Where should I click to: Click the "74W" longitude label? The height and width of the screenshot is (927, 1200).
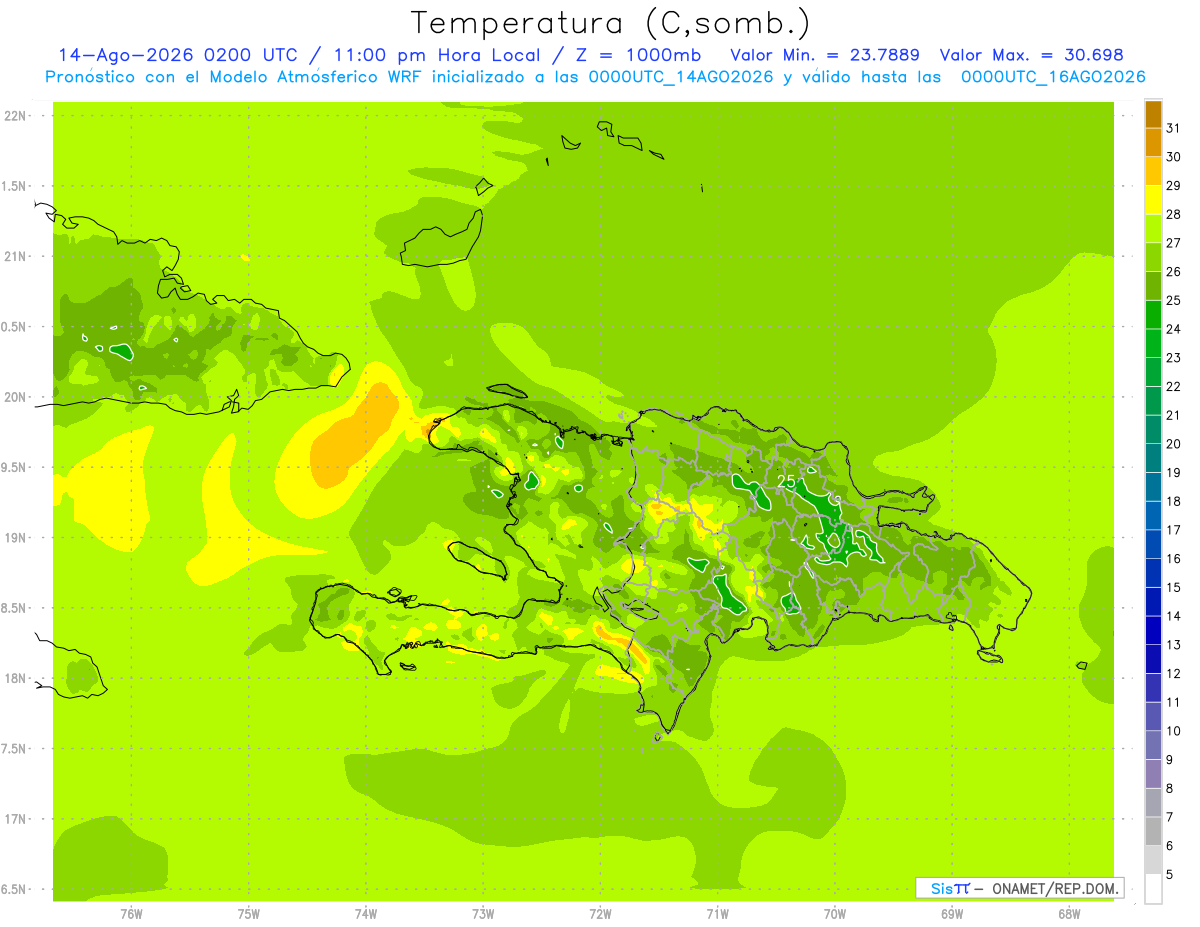tap(366, 914)
